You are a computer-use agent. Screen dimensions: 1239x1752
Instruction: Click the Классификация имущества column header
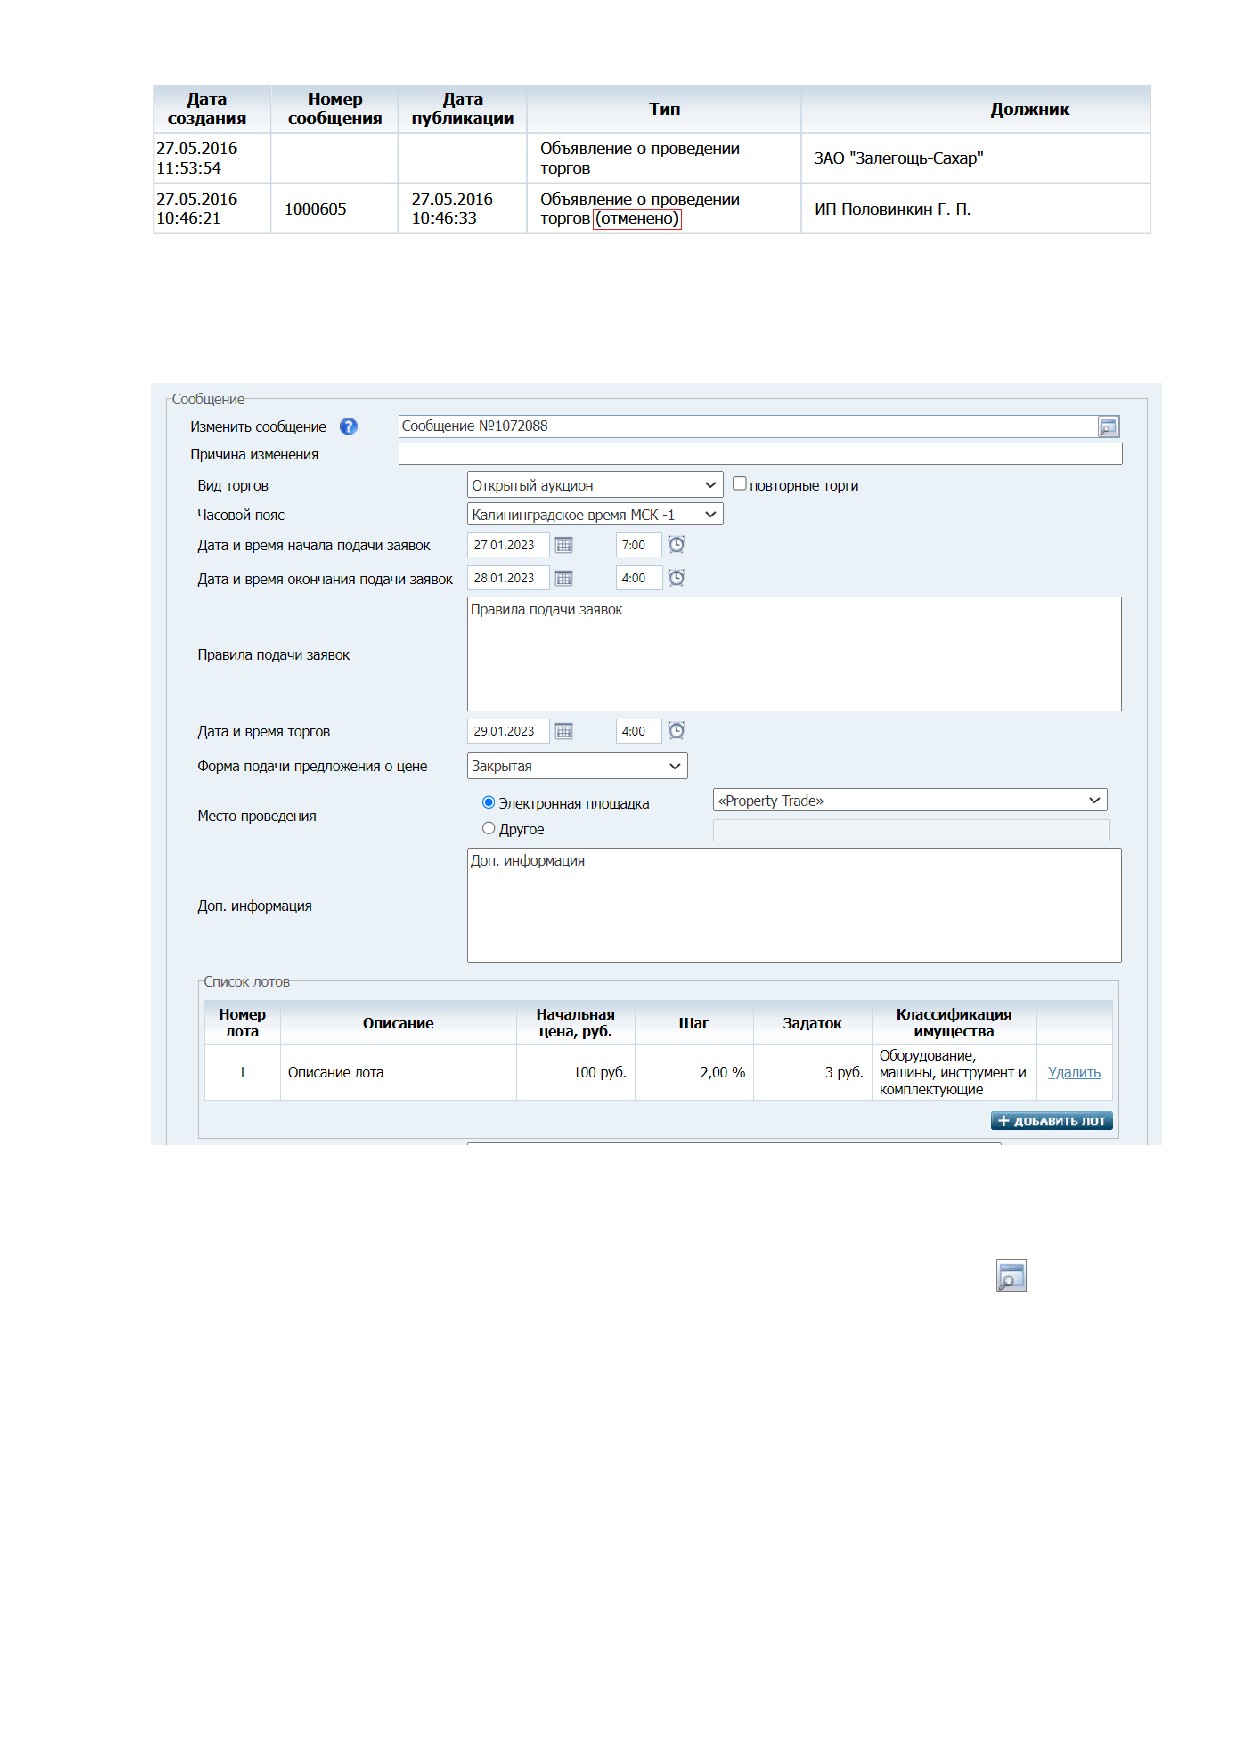[953, 1022]
